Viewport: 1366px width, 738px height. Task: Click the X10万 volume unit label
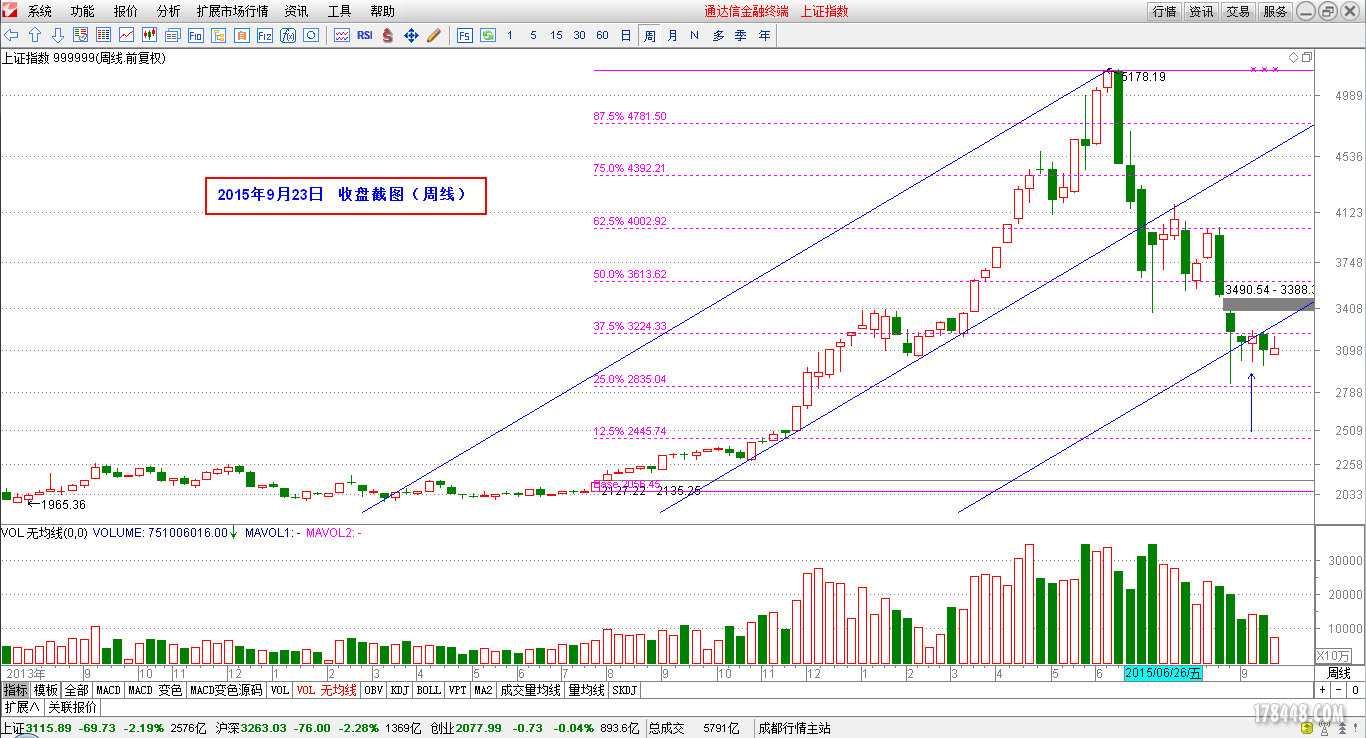point(1331,655)
